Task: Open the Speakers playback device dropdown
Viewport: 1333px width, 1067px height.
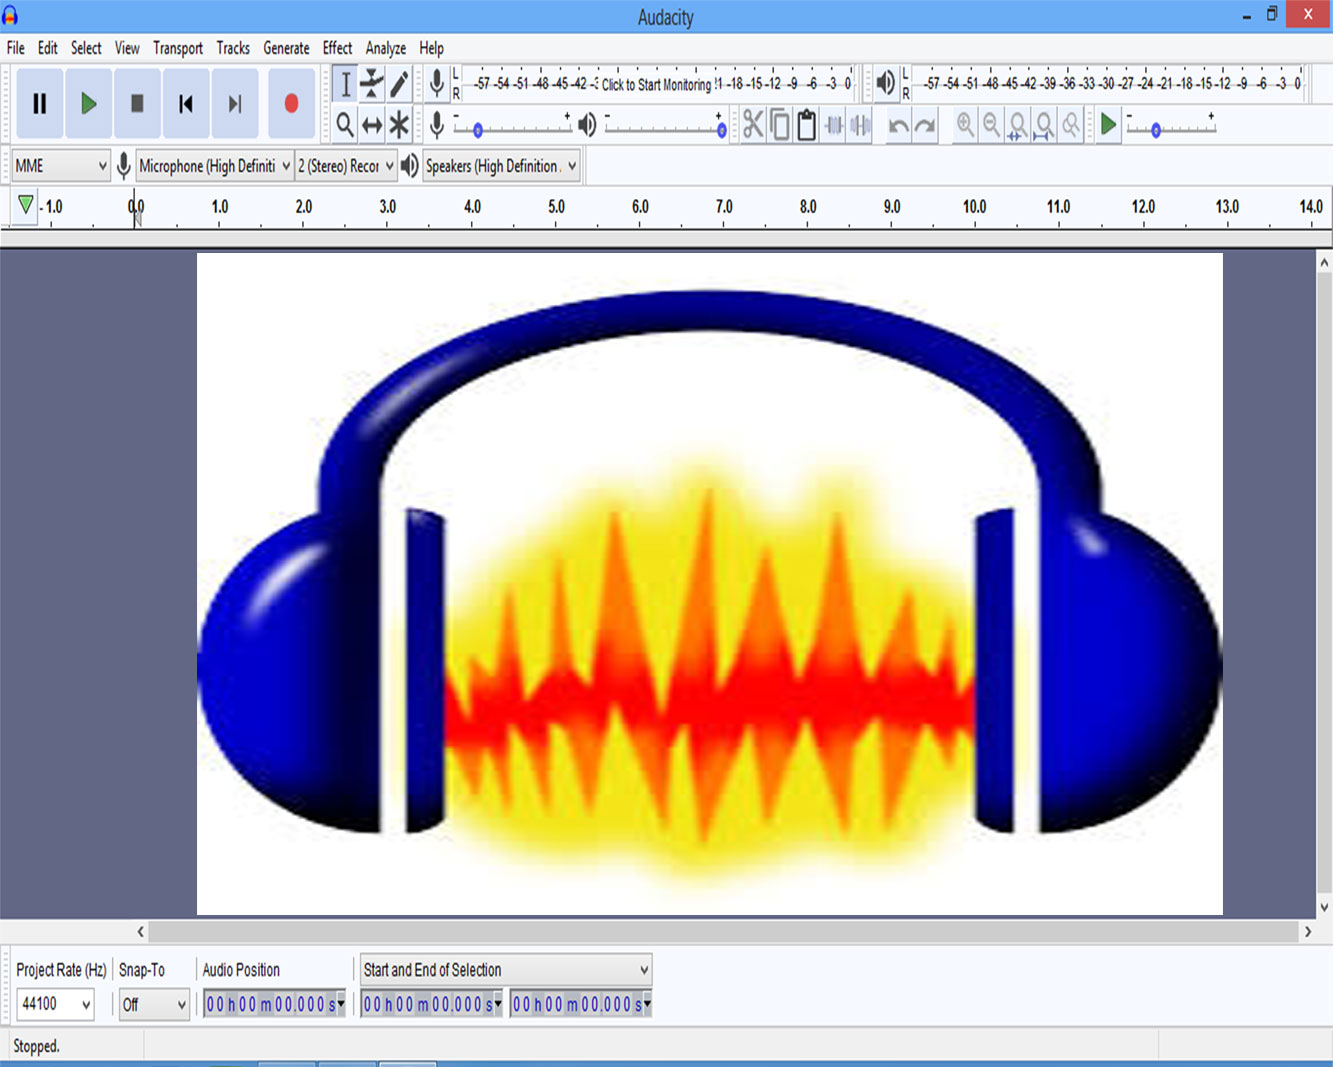Action: tap(501, 166)
